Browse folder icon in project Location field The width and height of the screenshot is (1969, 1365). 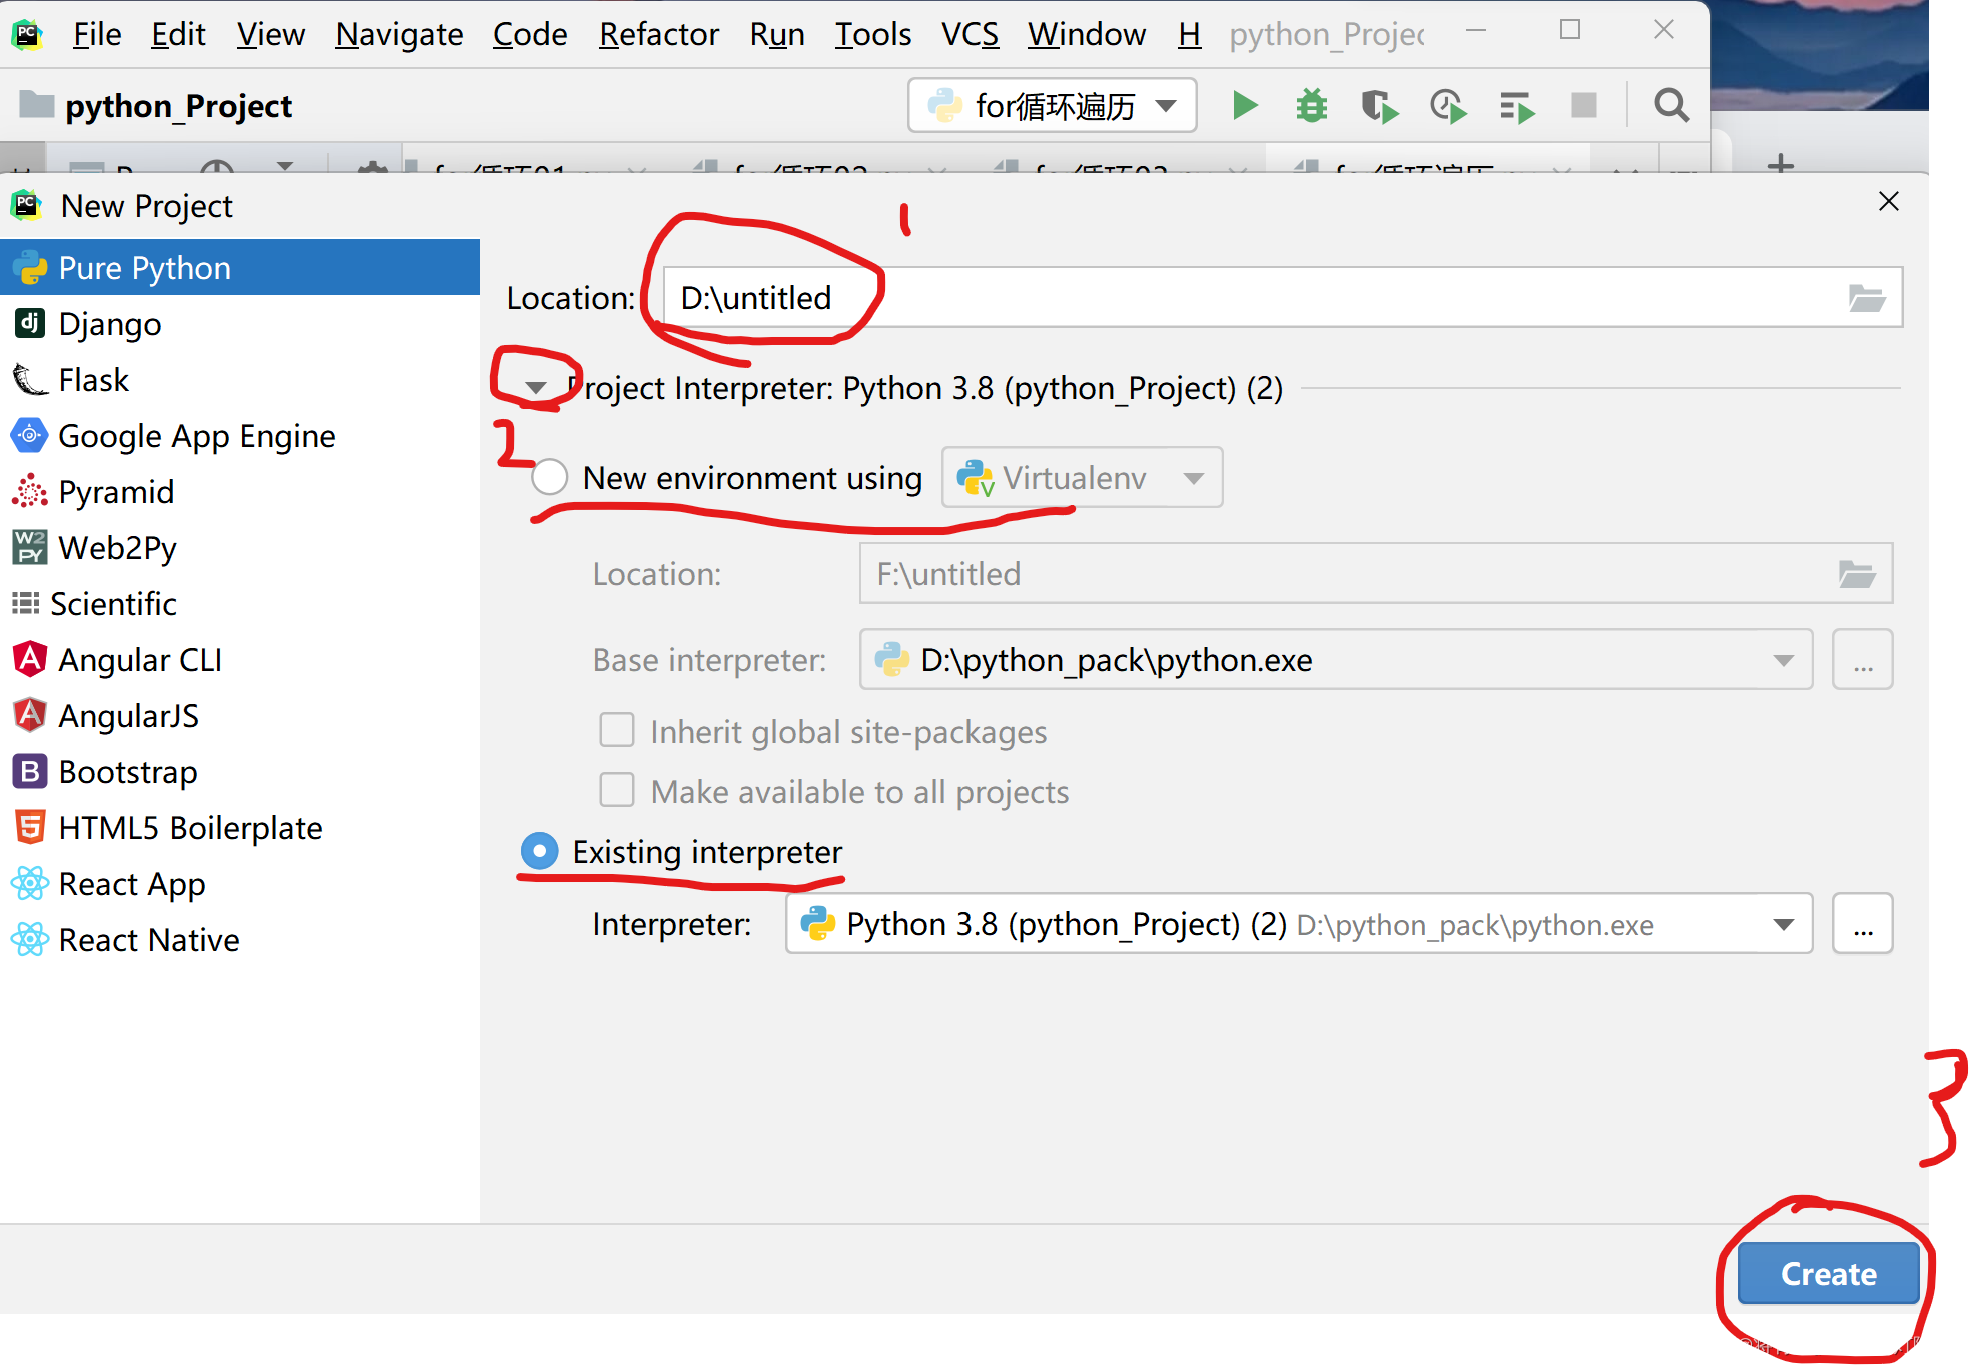coord(1866,298)
